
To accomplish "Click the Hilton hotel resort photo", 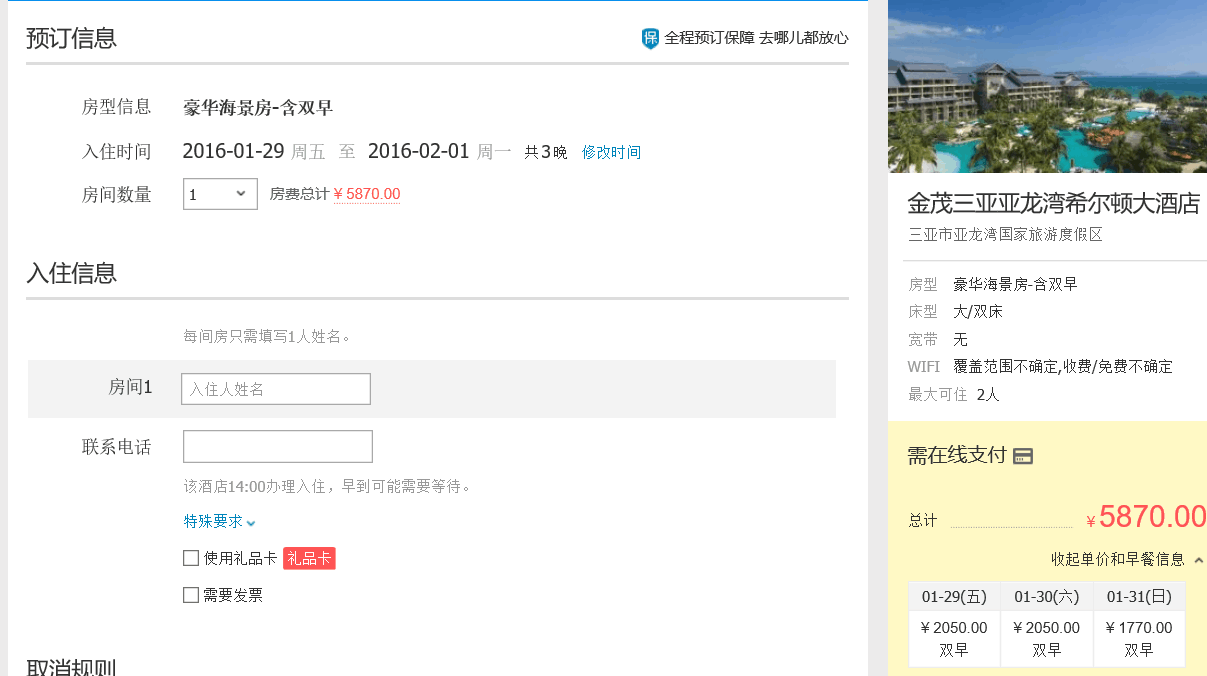I will click(x=1047, y=87).
